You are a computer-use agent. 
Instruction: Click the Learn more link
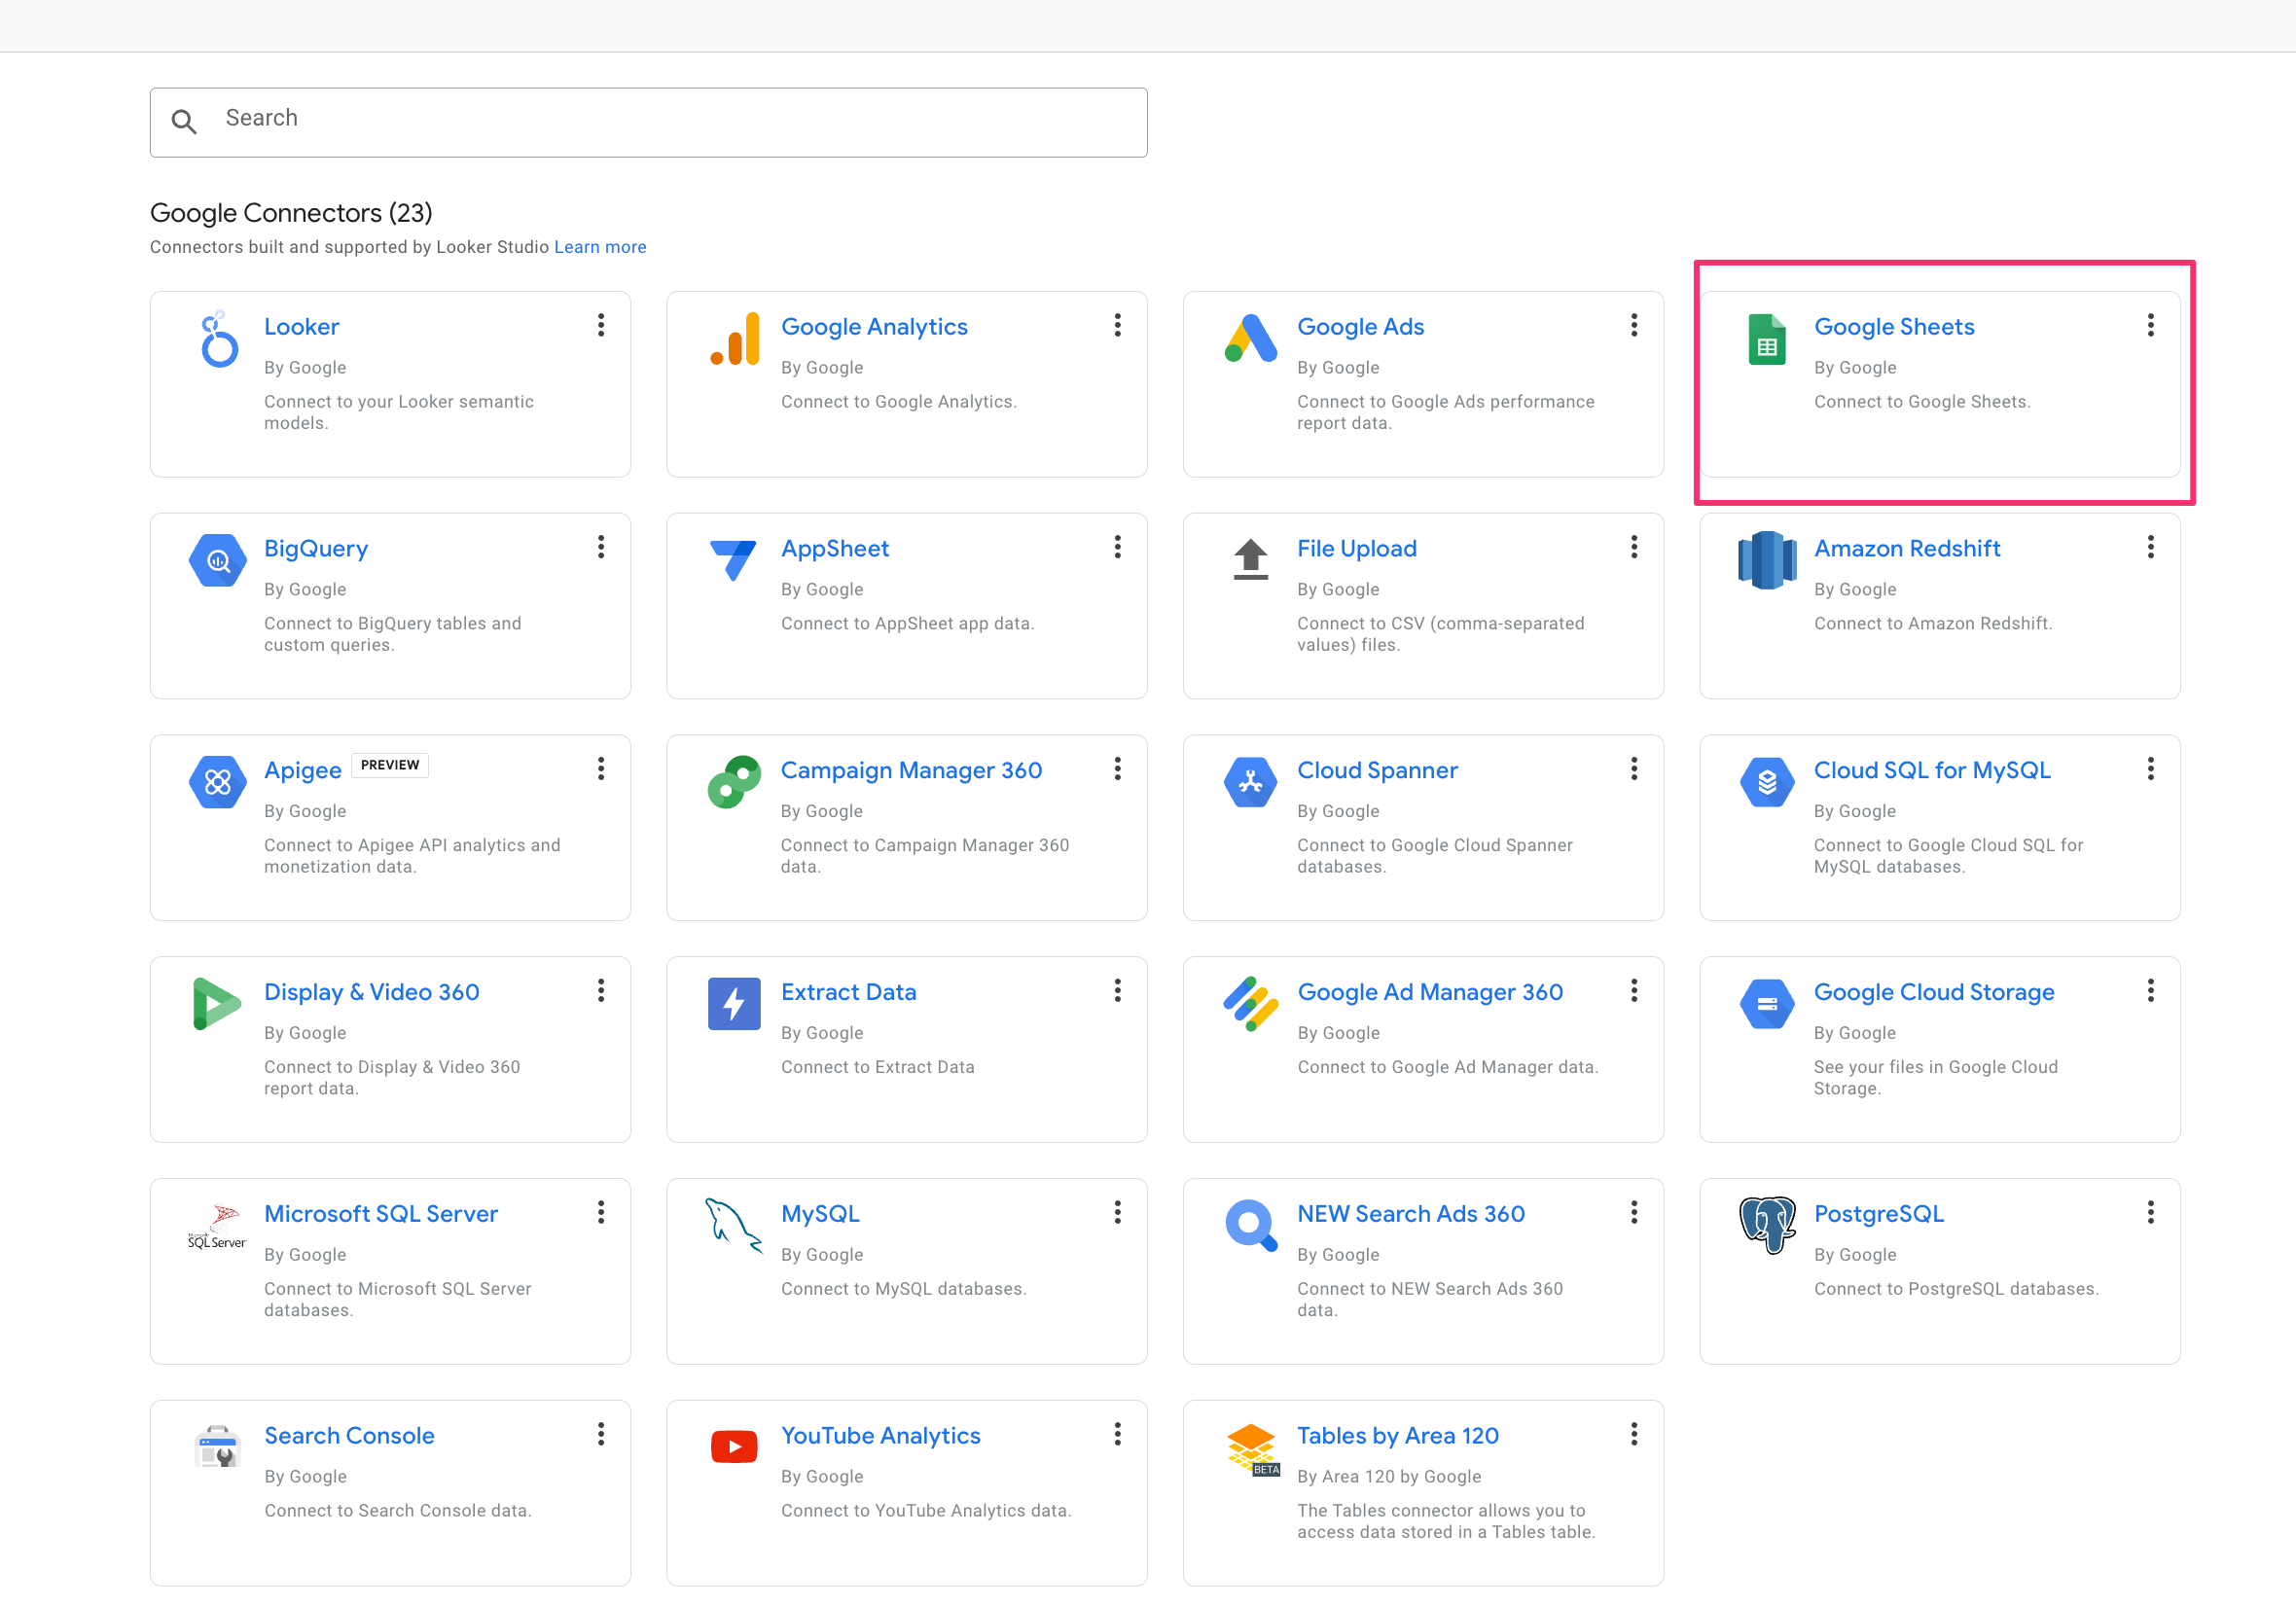click(599, 246)
